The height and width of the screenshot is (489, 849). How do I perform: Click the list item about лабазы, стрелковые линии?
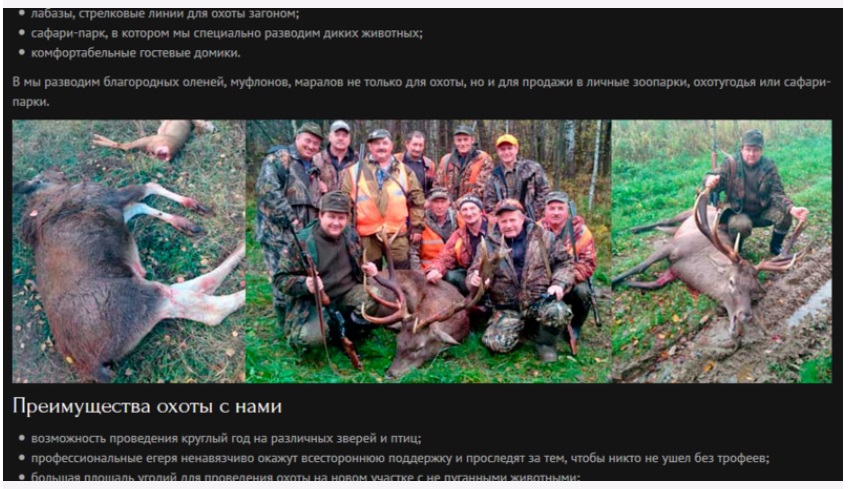pos(165,14)
